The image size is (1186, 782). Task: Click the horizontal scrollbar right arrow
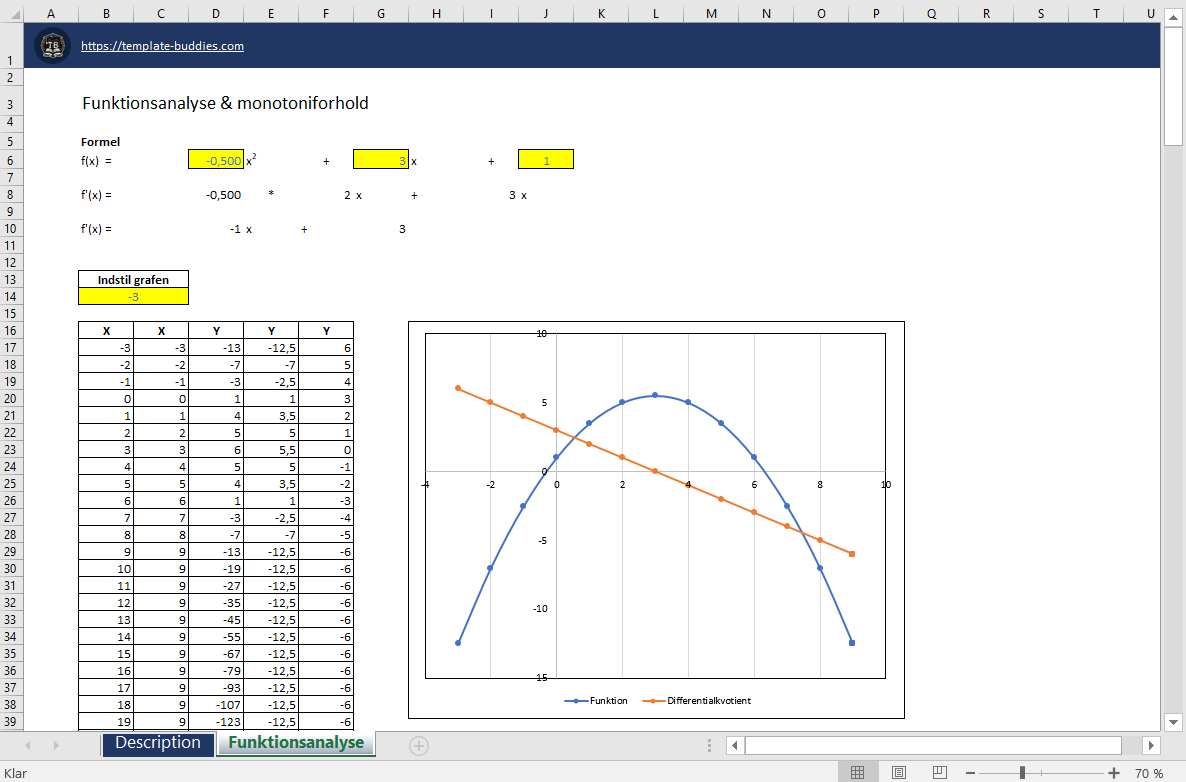tap(1150, 746)
